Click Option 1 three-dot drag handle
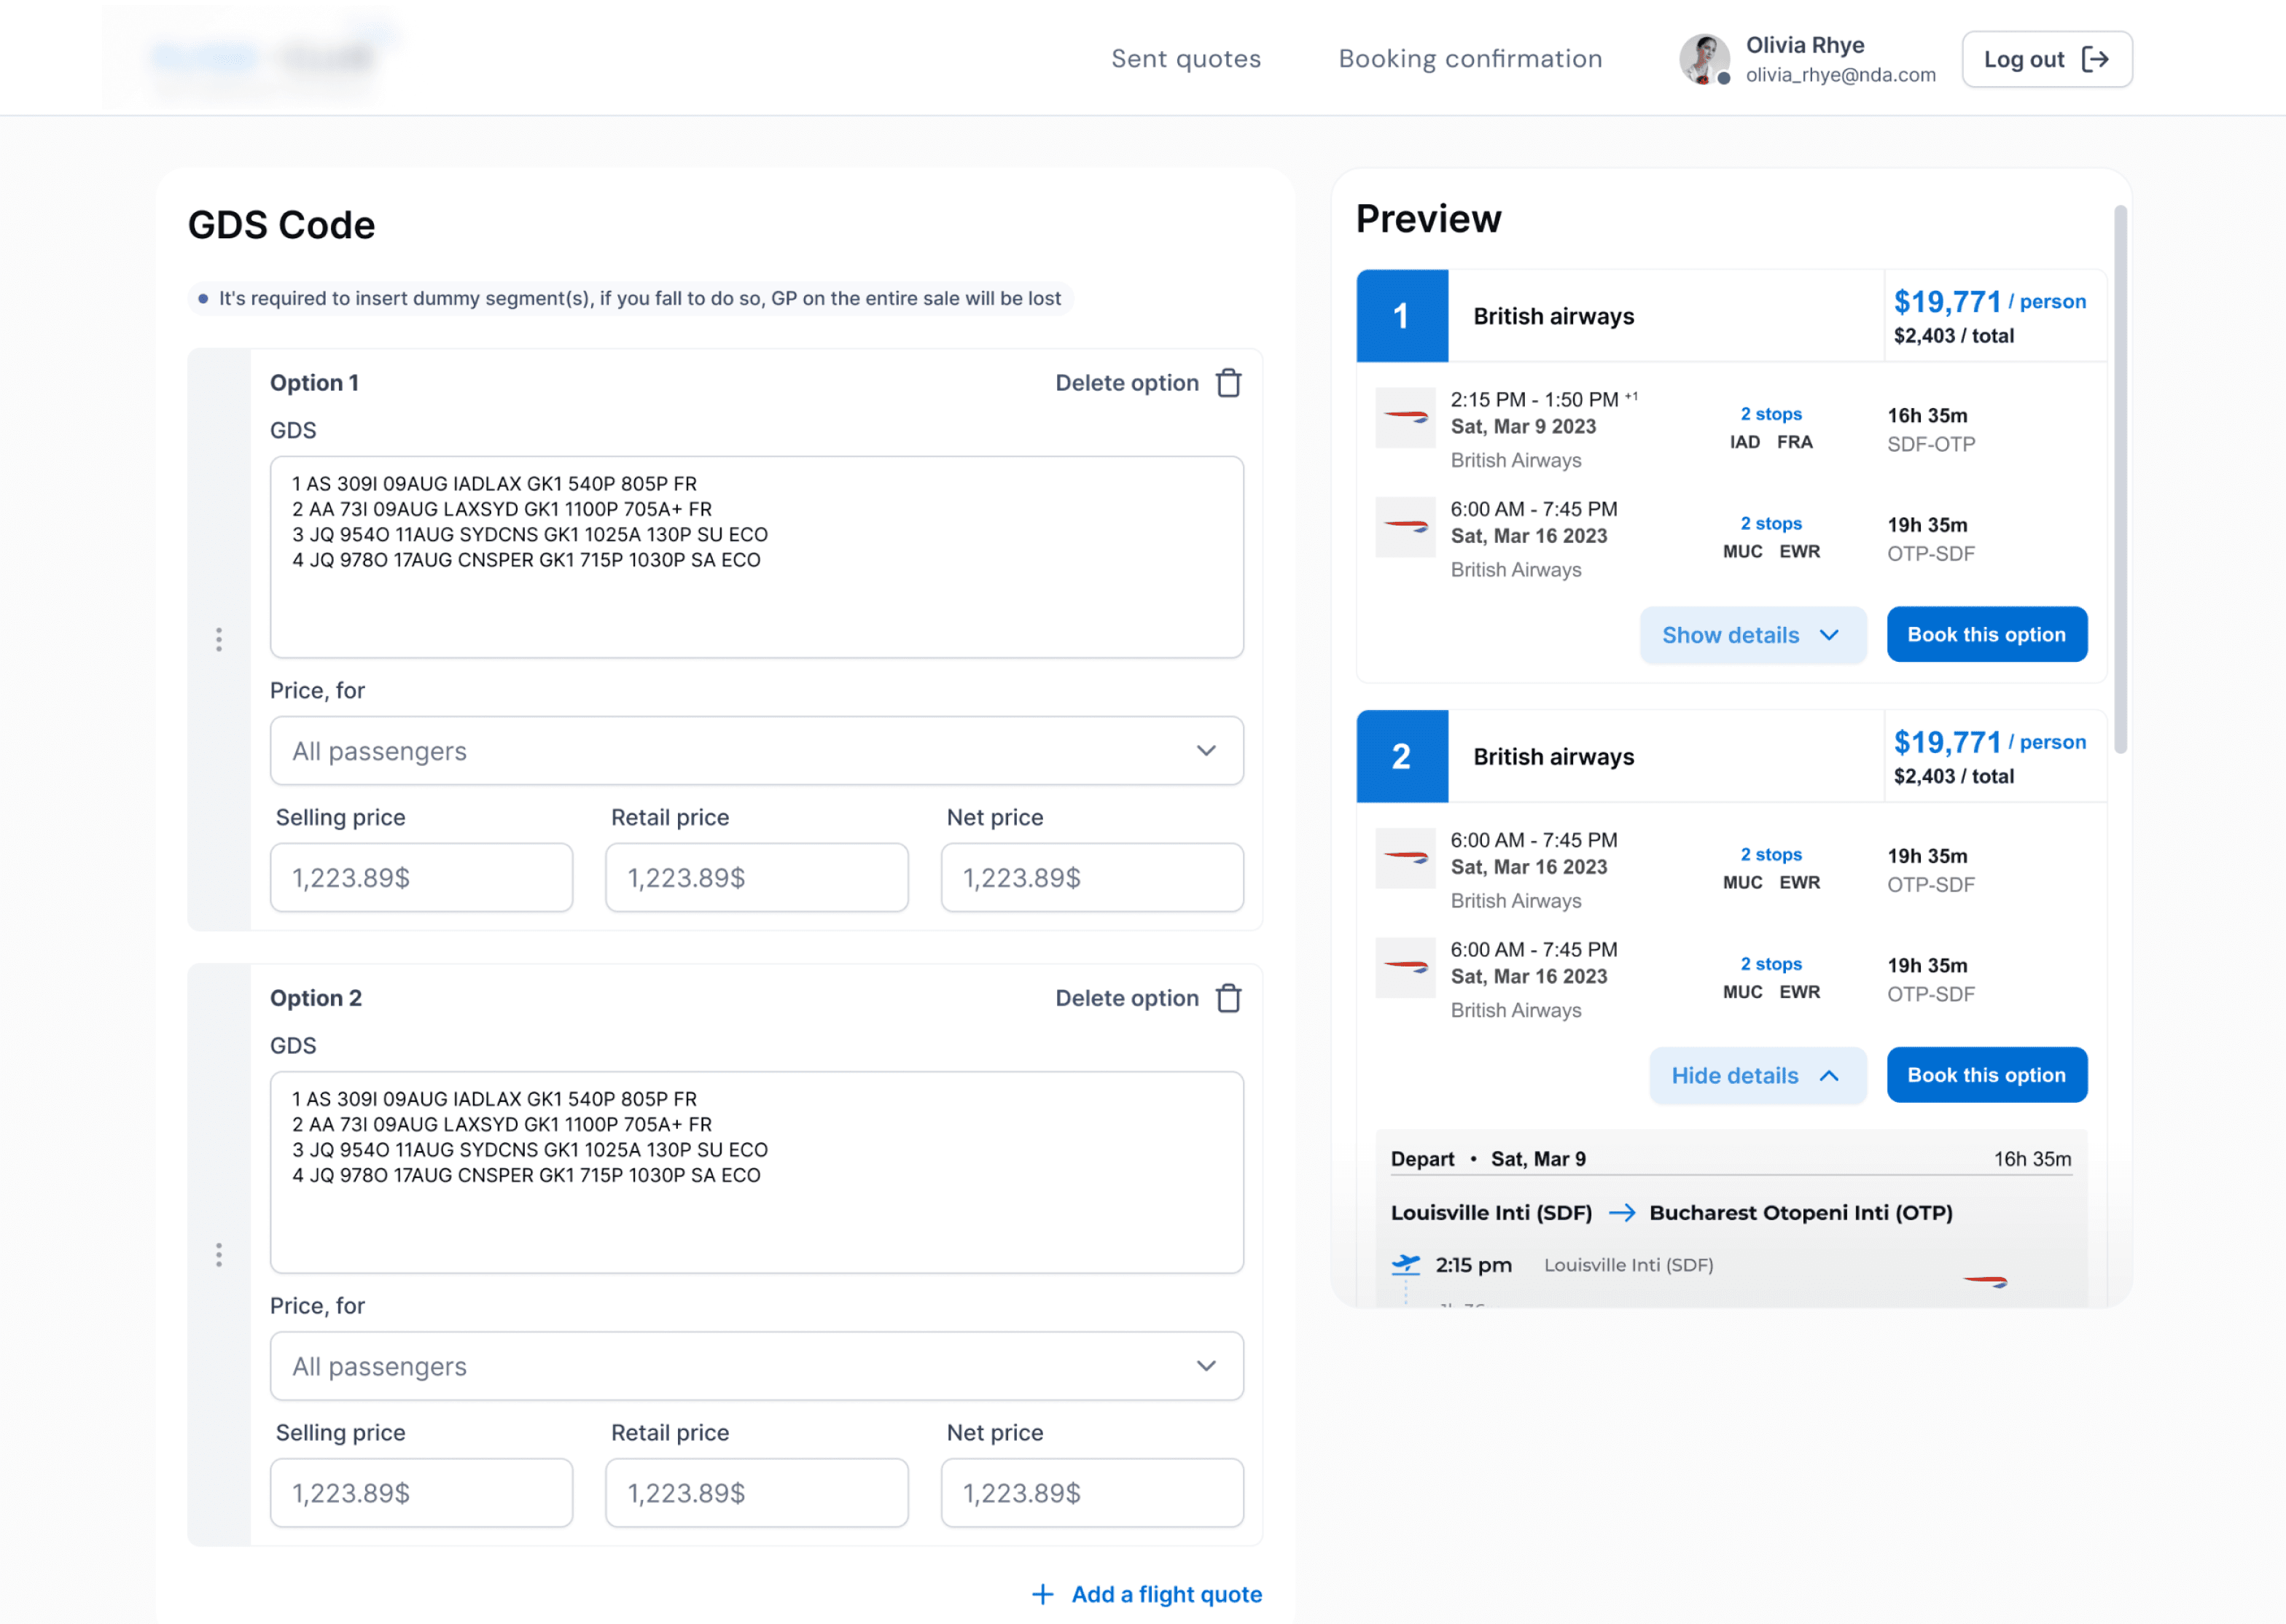Image resolution: width=2286 pixels, height=1624 pixels. tap(219, 640)
